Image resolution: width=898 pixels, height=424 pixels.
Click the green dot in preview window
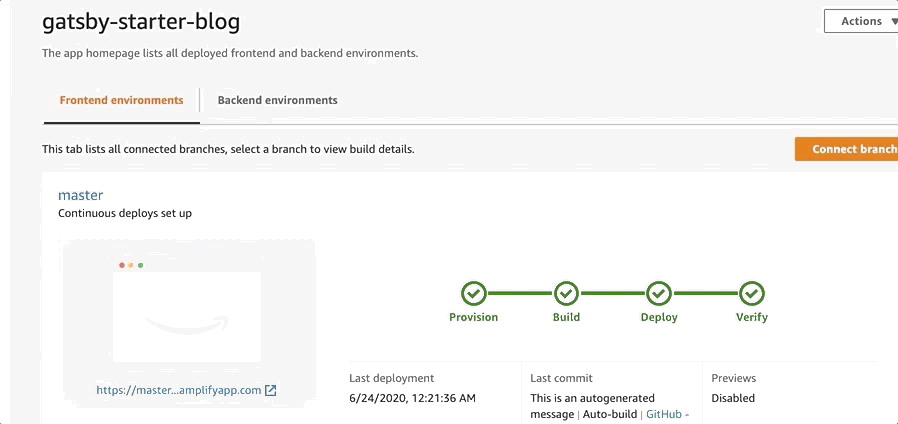point(140,265)
